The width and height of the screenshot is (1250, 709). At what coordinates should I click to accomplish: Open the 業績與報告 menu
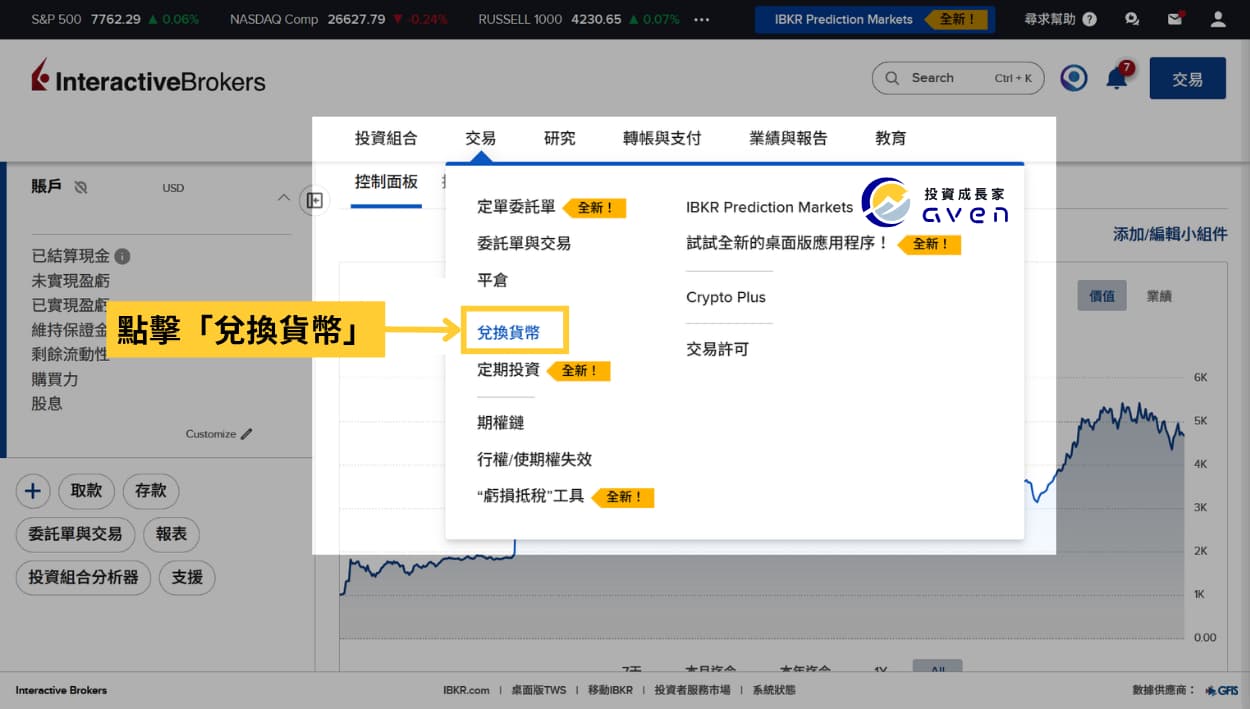coord(788,138)
